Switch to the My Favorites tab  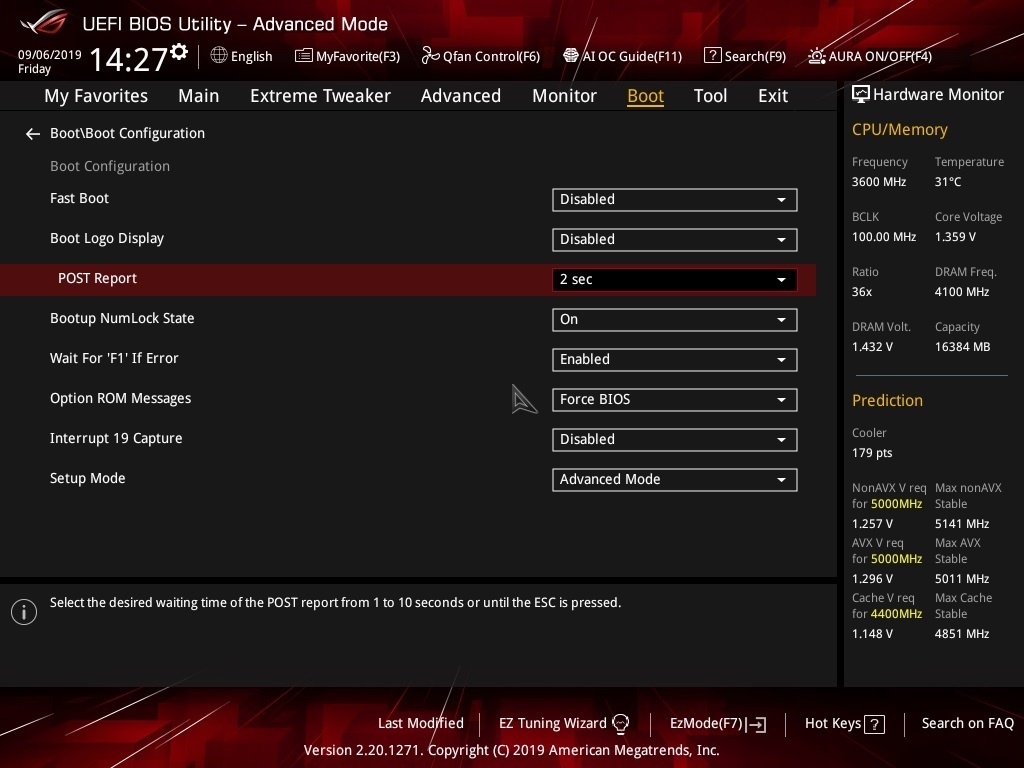[96, 96]
